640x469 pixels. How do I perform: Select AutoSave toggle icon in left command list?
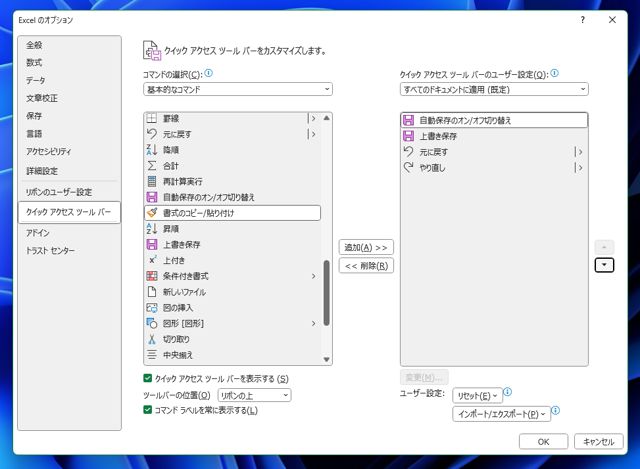click(x=152, y=197)
